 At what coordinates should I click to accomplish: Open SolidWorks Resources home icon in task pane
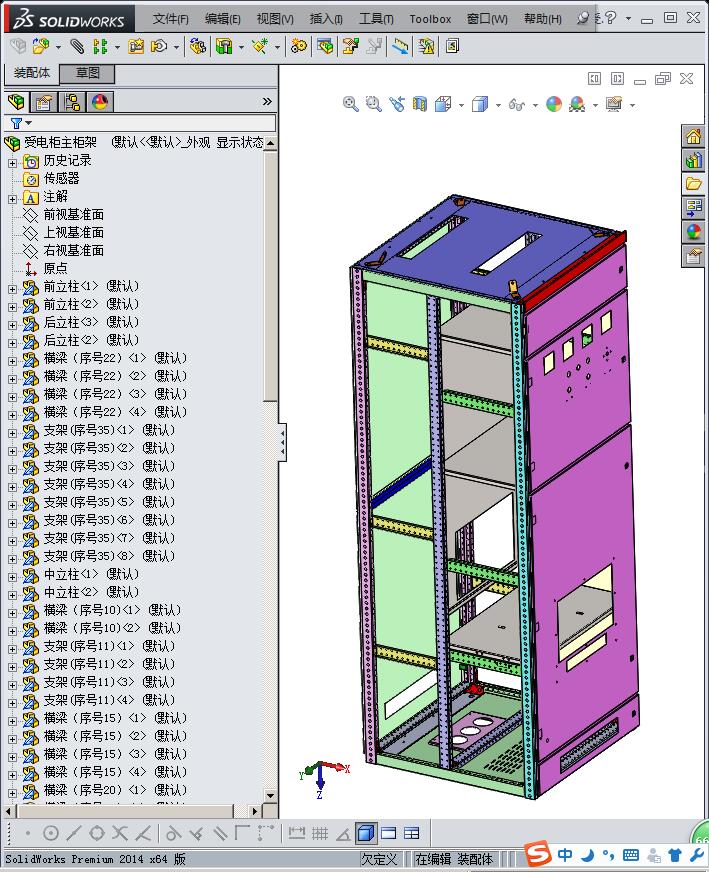pos(693,136)
